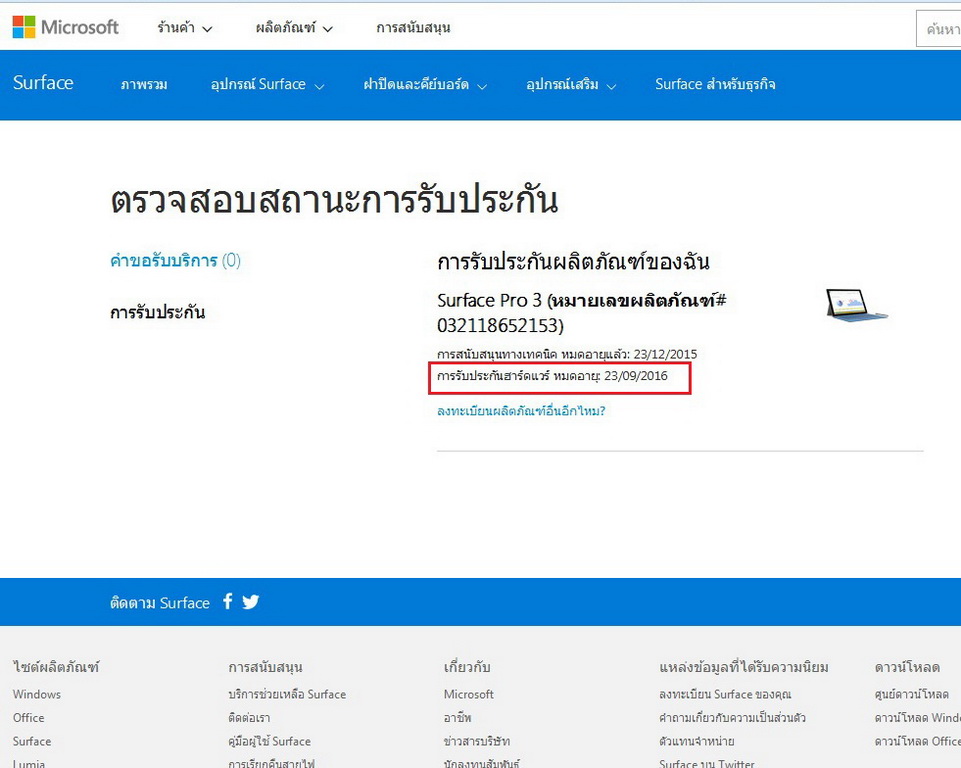Click the serial number 032118652153
The image size is (961, 768).
click(497, 325)
